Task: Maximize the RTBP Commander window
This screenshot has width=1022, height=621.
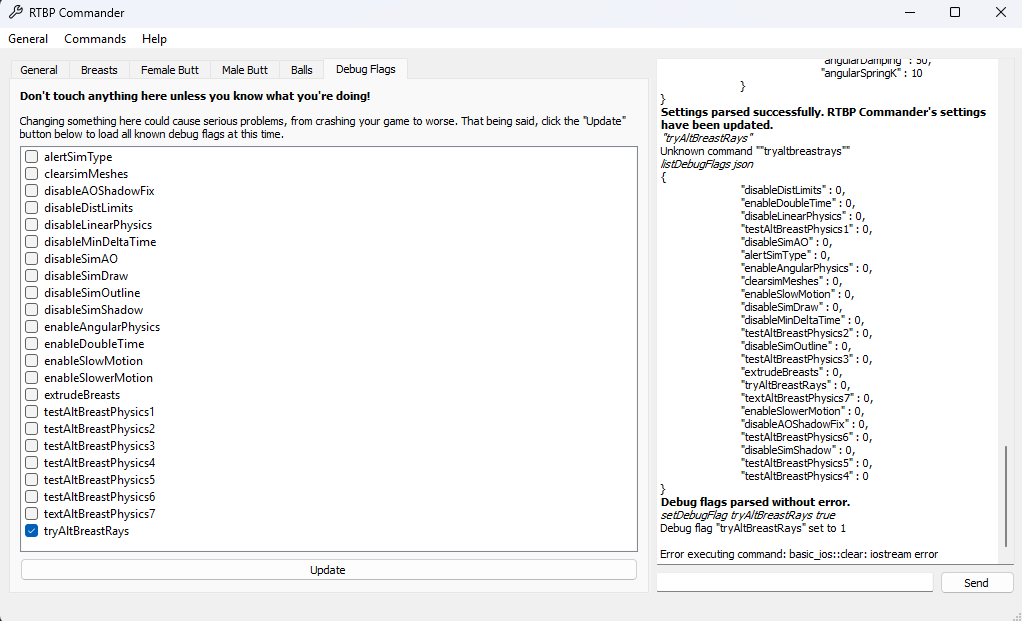Action: [x=955, y=12]
